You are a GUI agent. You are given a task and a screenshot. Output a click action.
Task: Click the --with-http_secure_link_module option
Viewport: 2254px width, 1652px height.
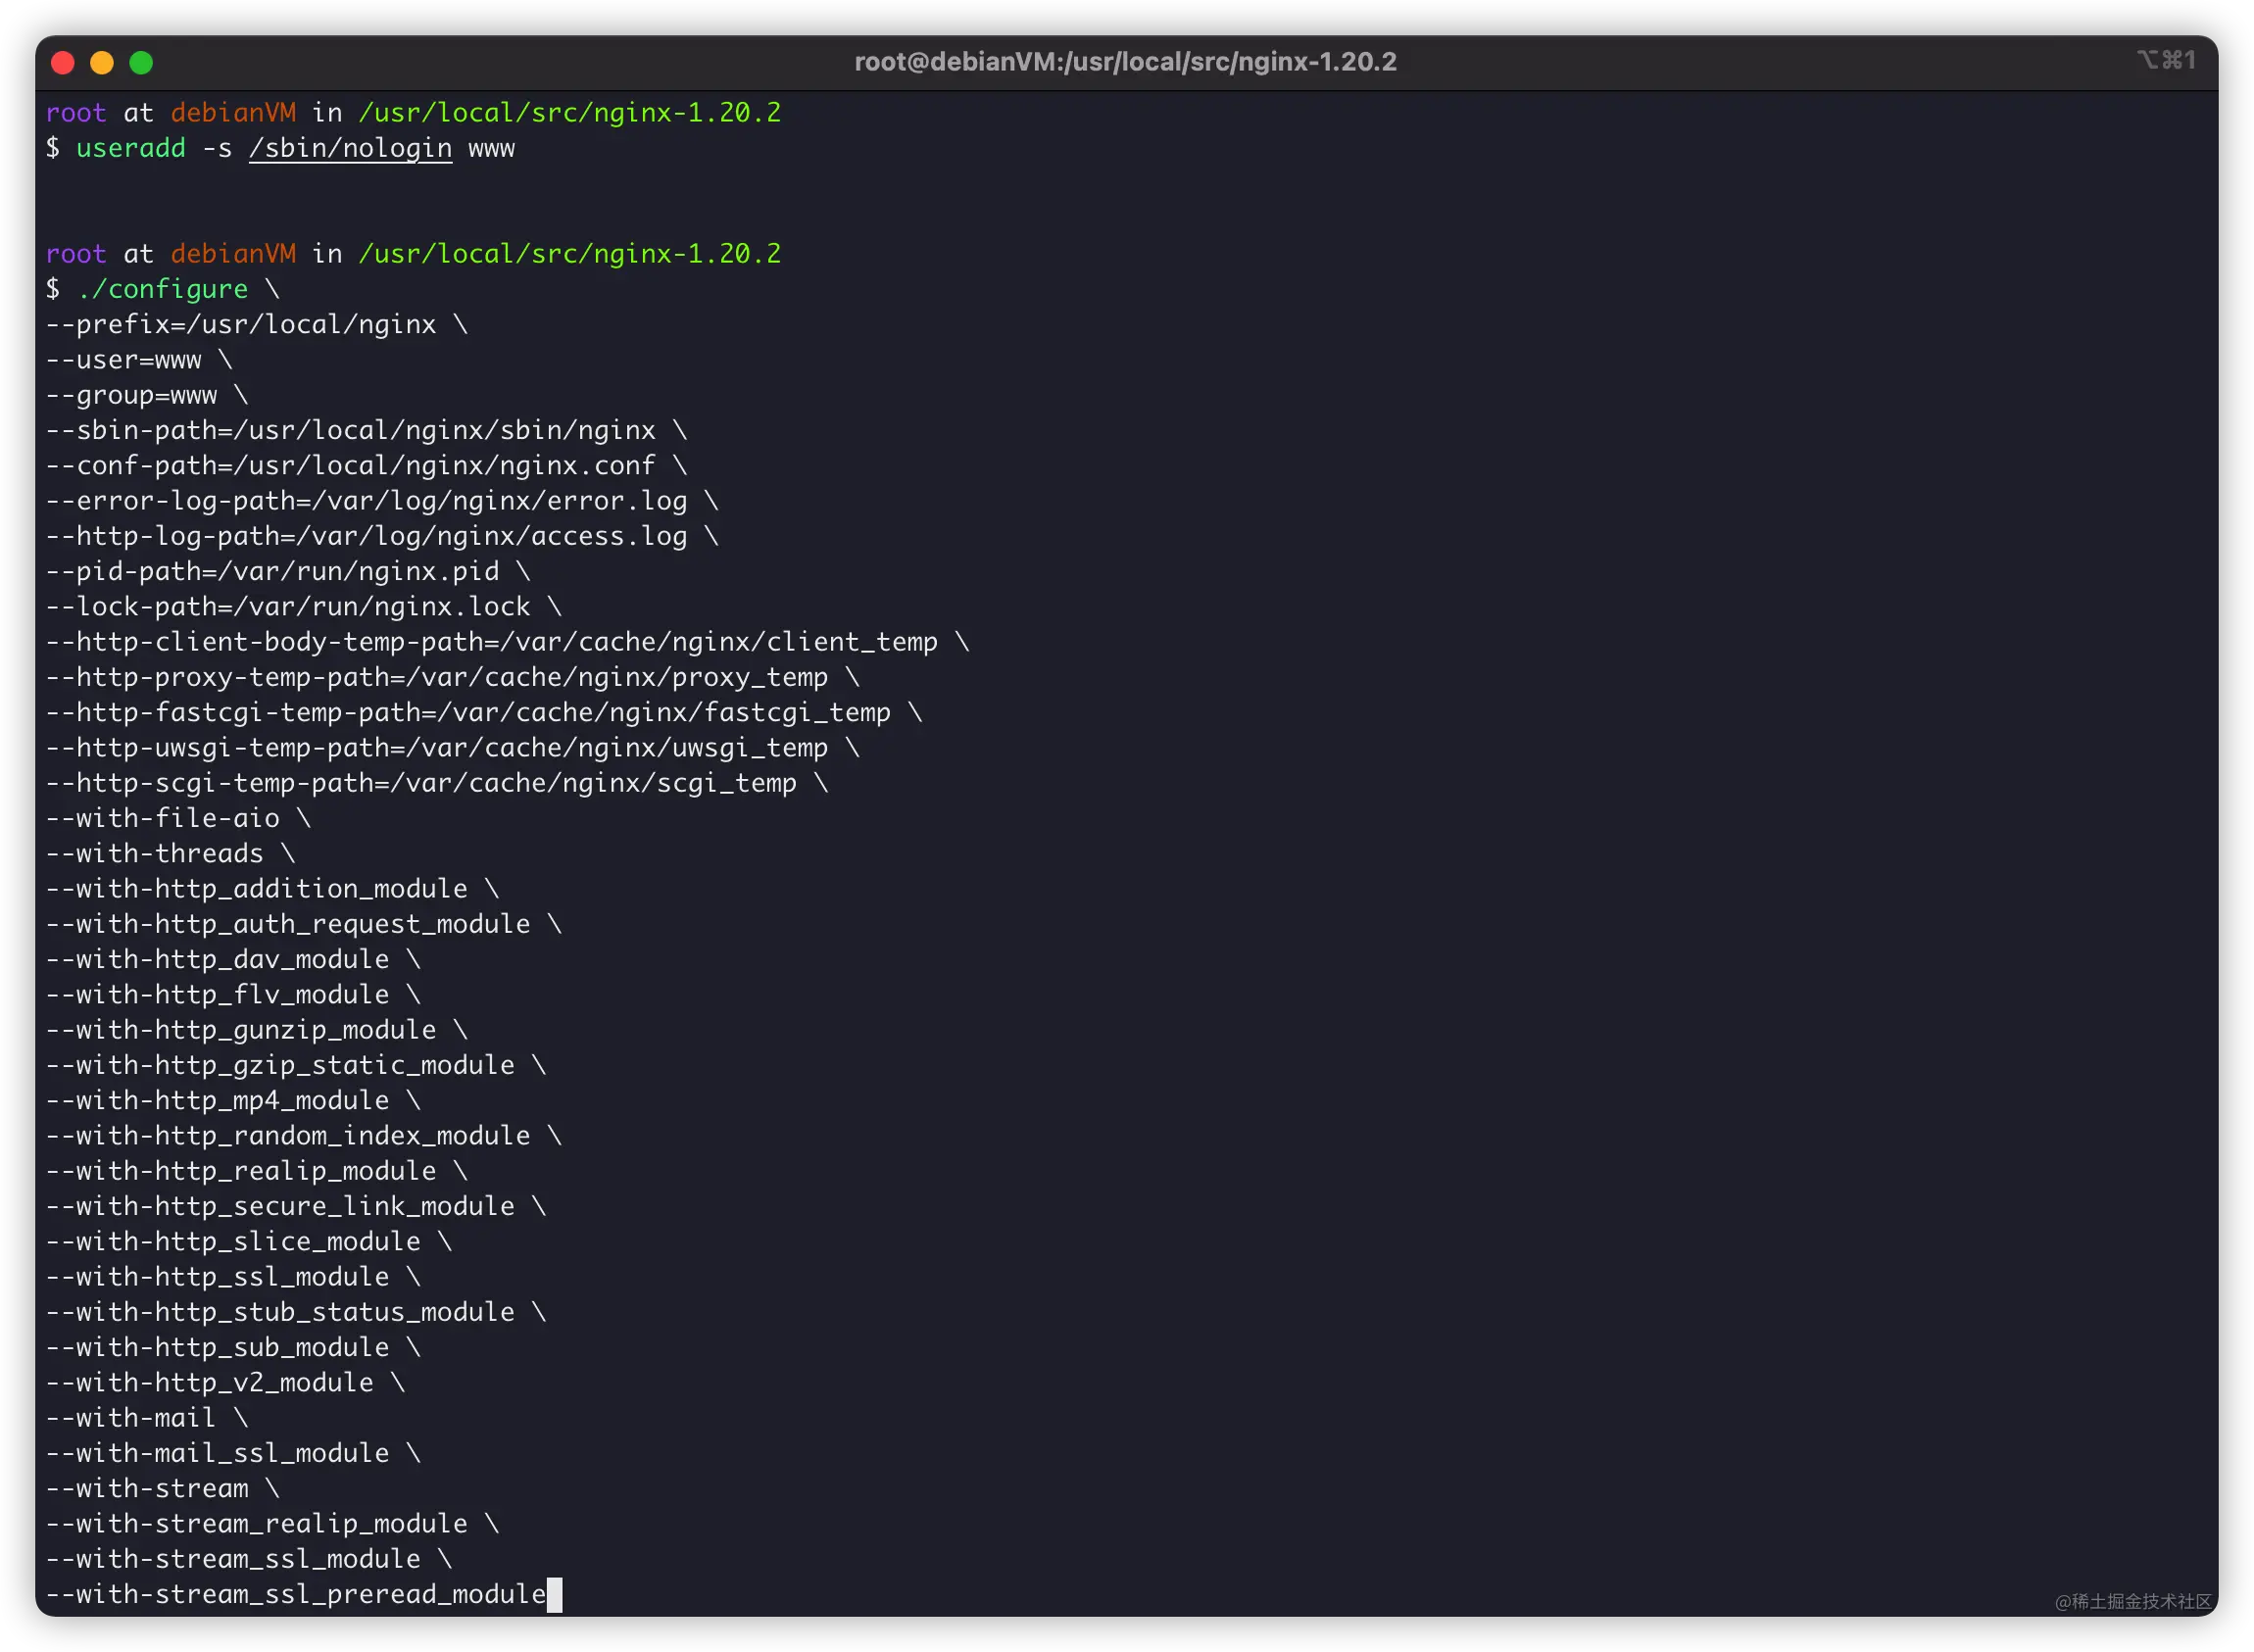coord(280,1206)
